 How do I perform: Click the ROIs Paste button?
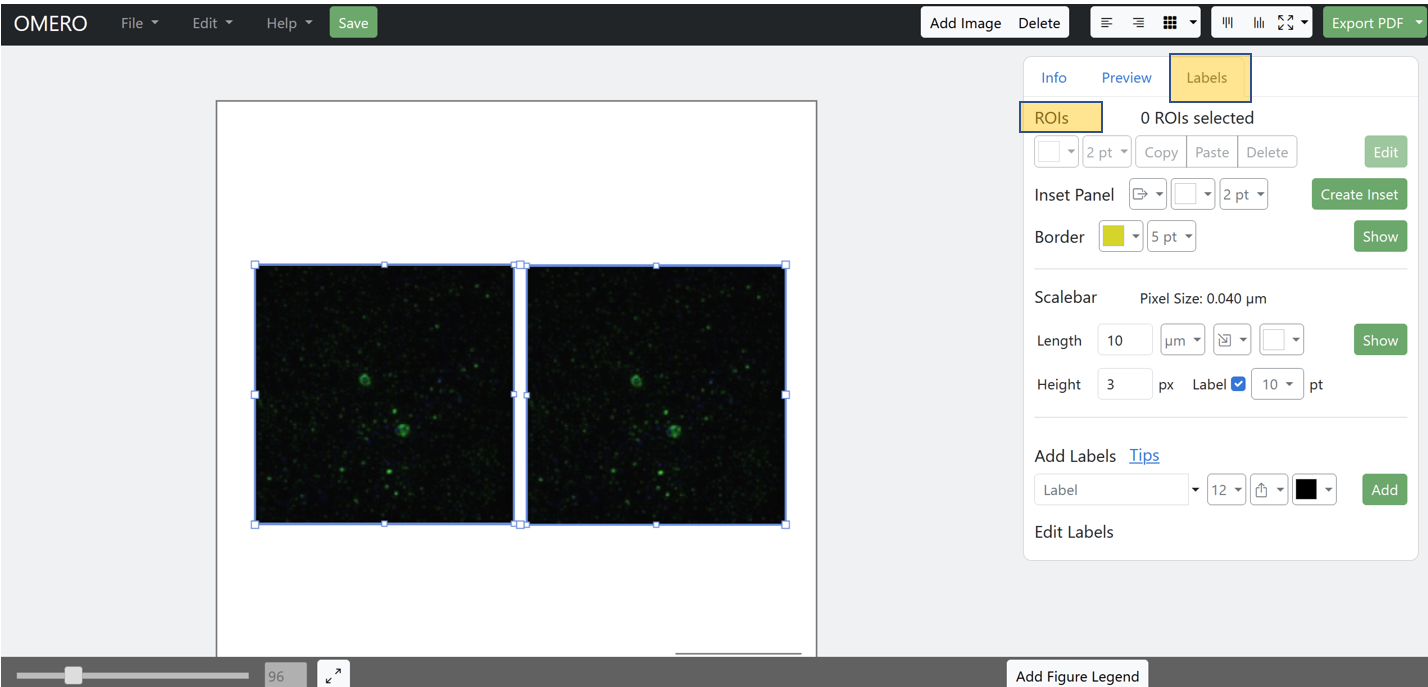1212,152
